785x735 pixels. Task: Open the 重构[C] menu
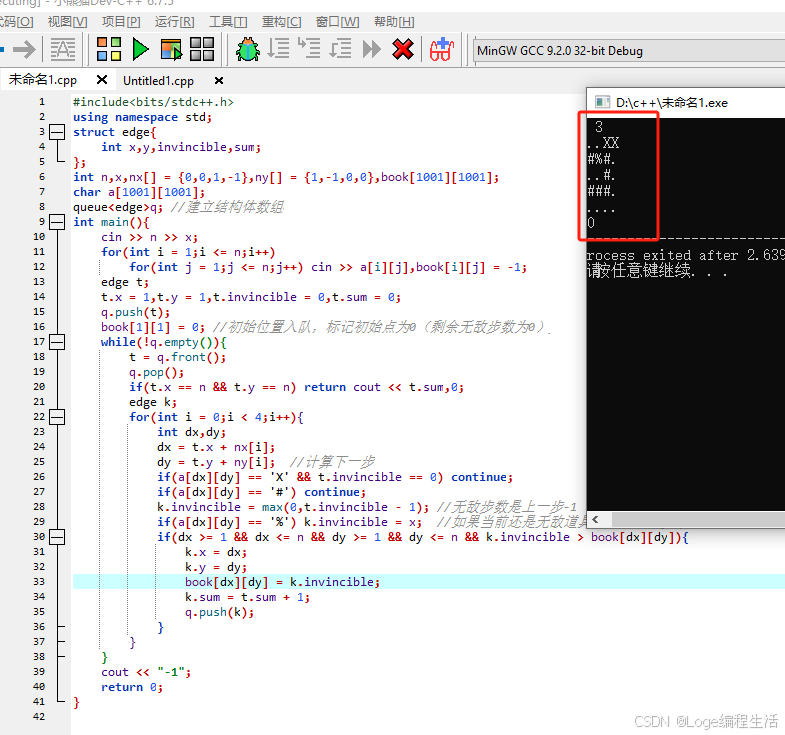281,22
